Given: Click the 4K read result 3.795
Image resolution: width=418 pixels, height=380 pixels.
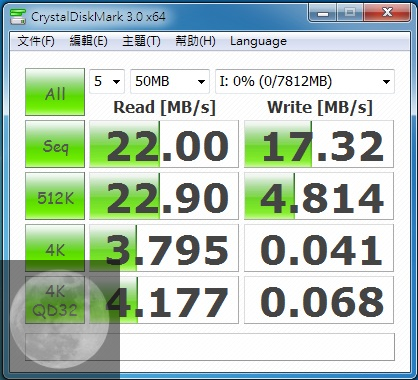Looking at the screenshot, I should pyautogui.click(x=164, y=248).
